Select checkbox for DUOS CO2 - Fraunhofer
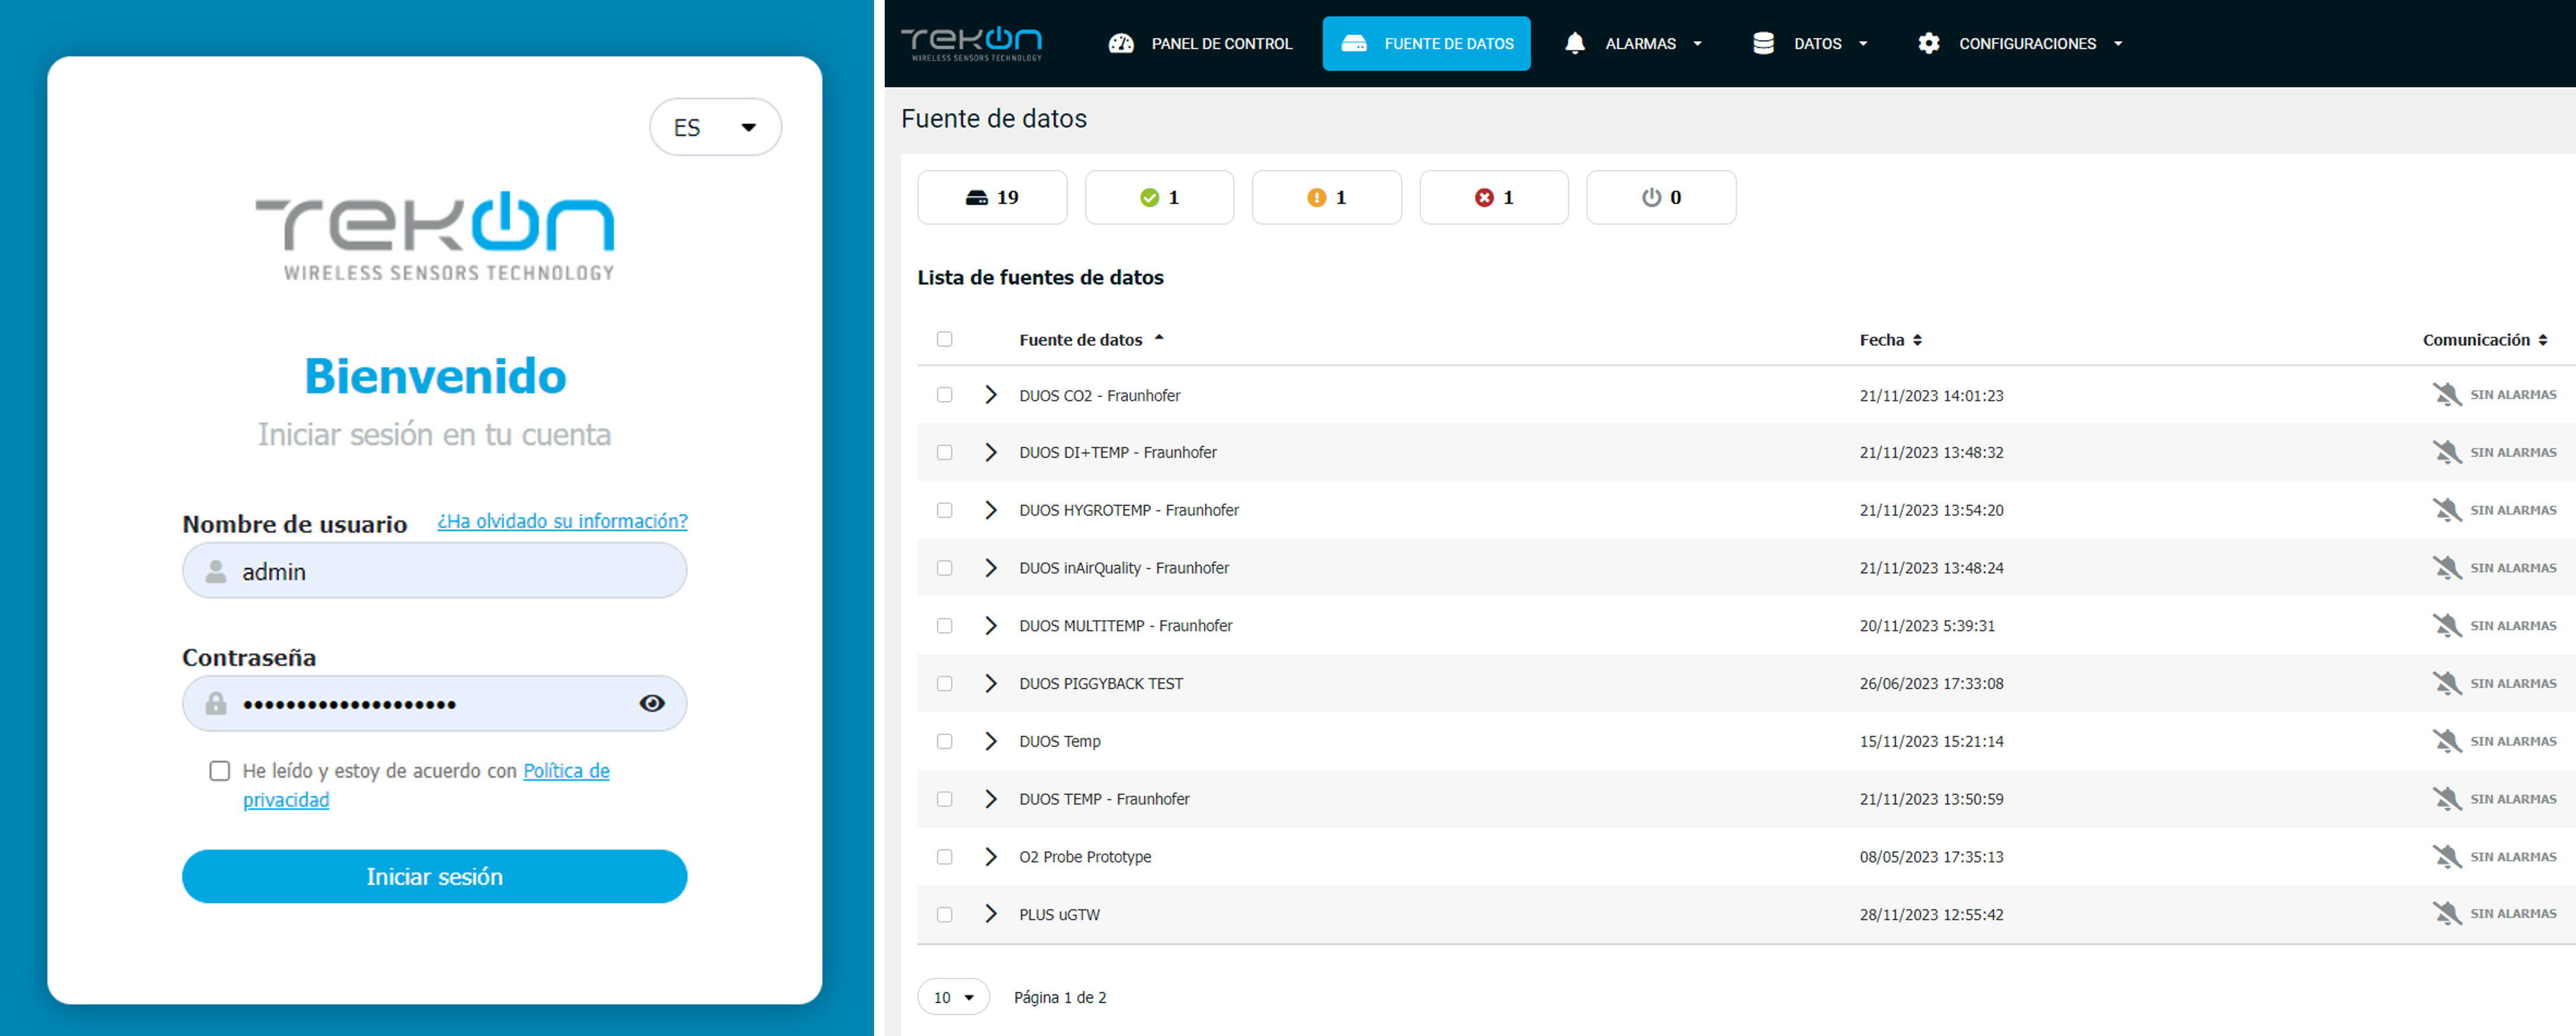The image size is (2576, 1036). (x=944, y=395)
